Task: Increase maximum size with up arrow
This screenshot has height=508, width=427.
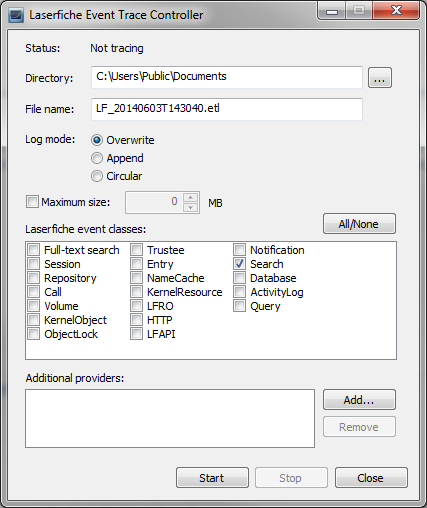Action: pyautogui.click(x=190, y=198)
